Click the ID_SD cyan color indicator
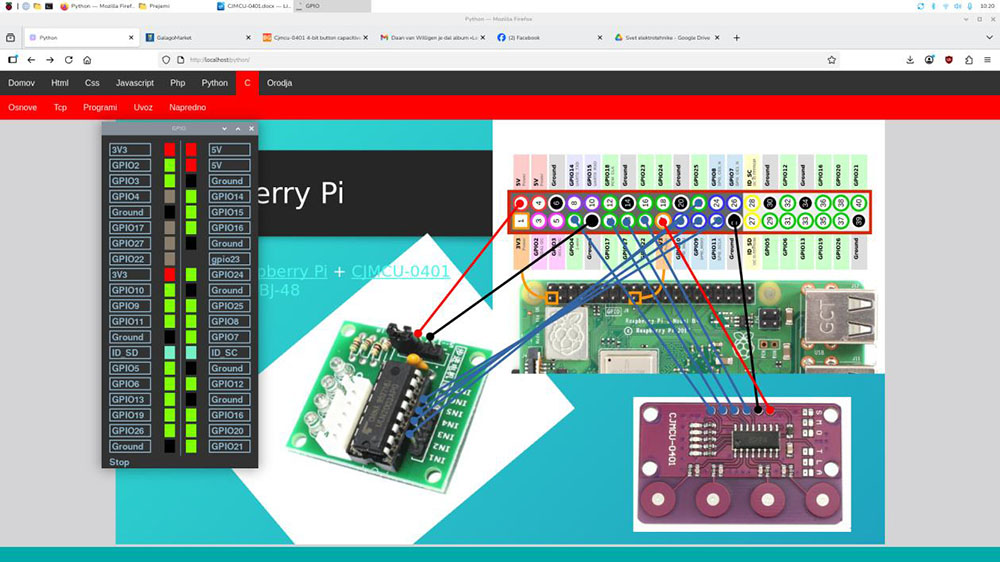Viewport: 1000px width, 562px height. (x=169, y=353)
